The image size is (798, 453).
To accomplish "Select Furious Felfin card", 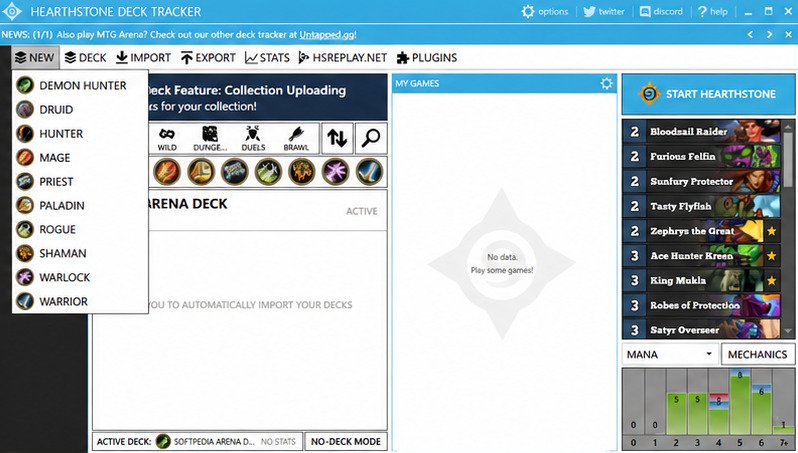I will pyautogui.click(x=702, y=156).
